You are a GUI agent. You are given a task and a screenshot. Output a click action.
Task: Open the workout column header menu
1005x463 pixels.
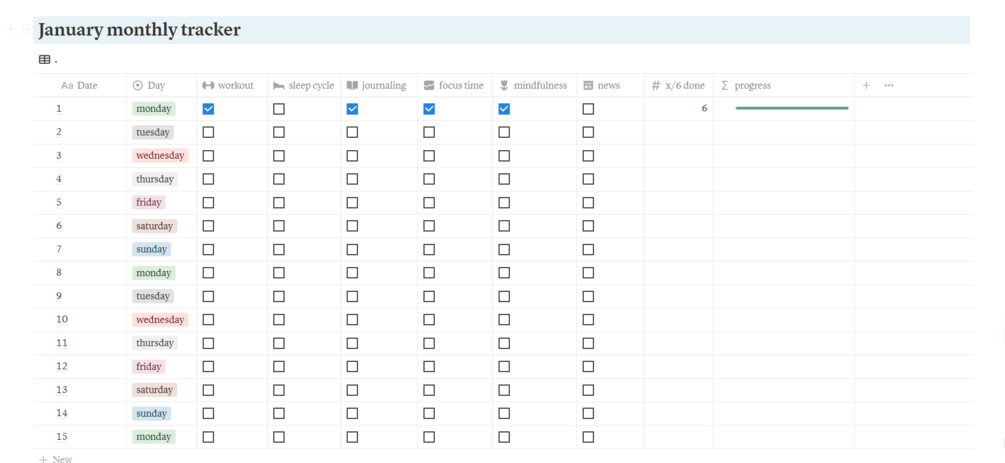point(232,85)
